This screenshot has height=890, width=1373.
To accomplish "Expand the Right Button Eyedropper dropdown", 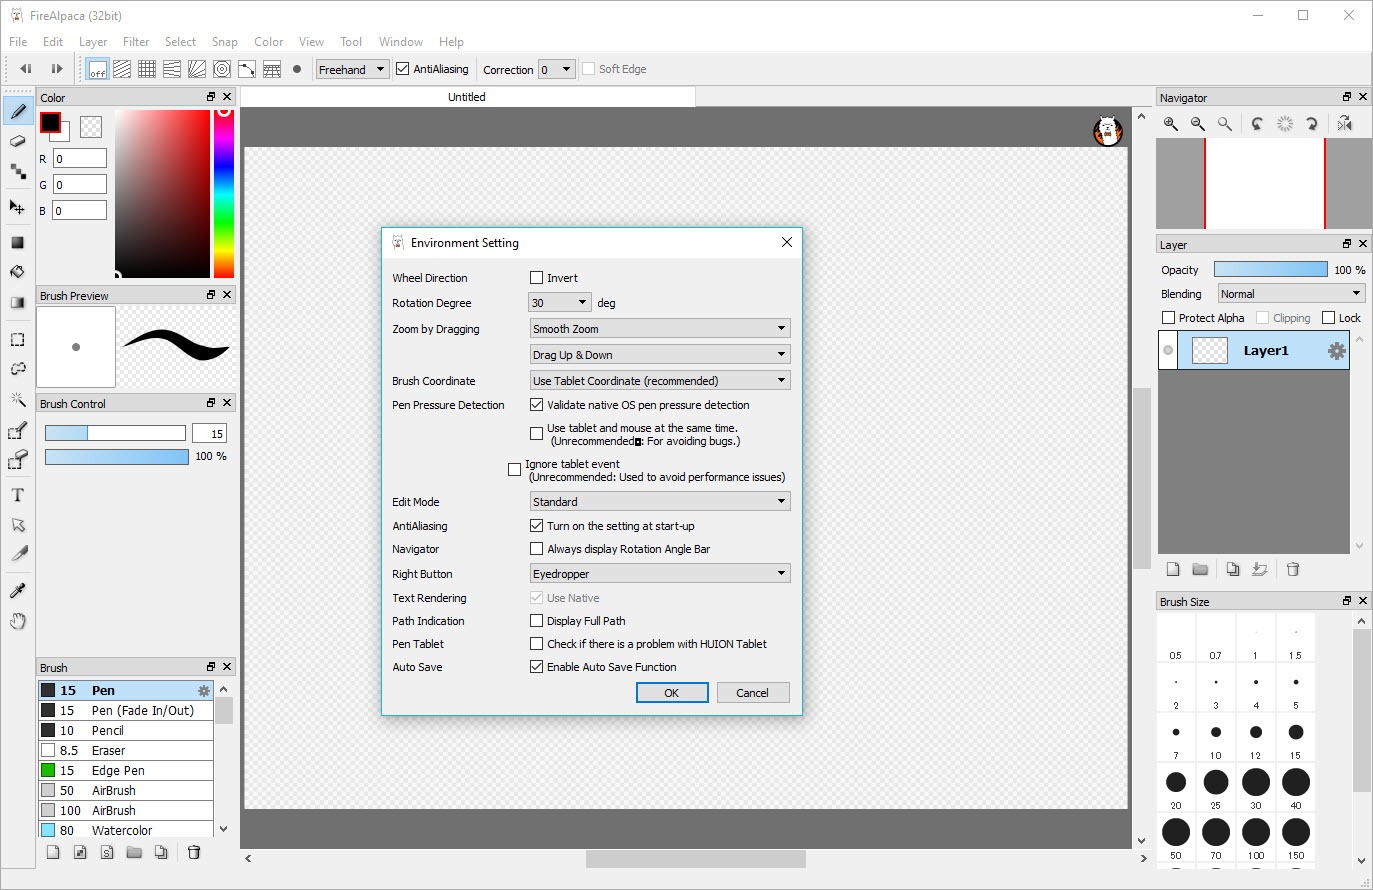I will click(660, 574).
